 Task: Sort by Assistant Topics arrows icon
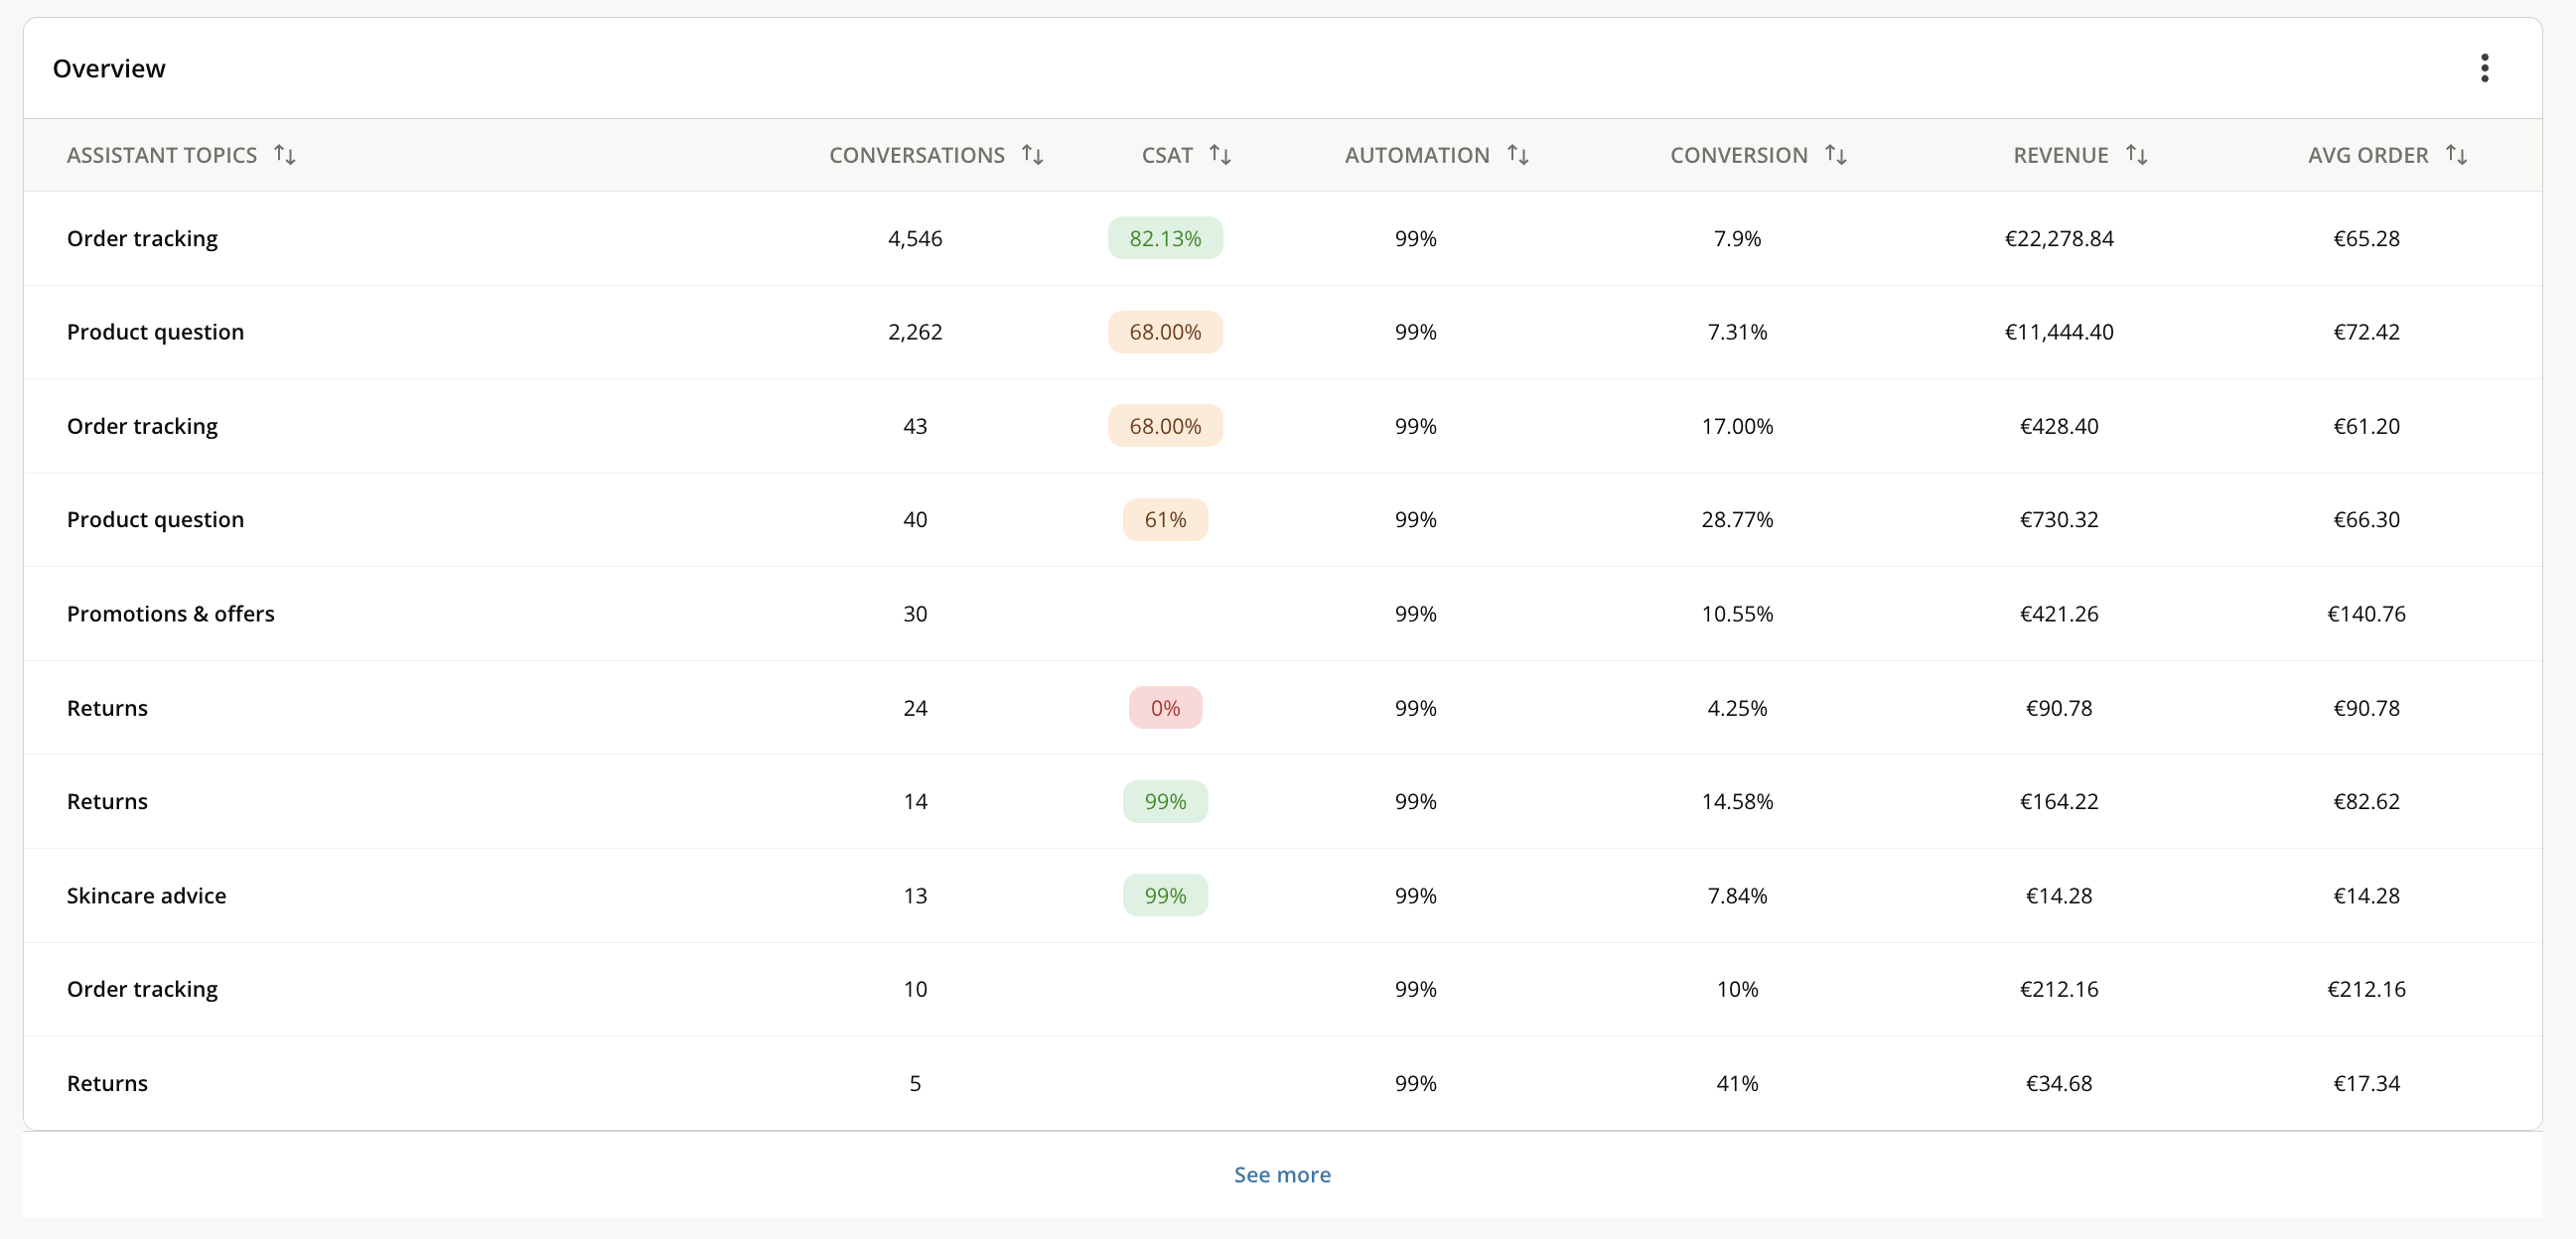coord(285,155)
